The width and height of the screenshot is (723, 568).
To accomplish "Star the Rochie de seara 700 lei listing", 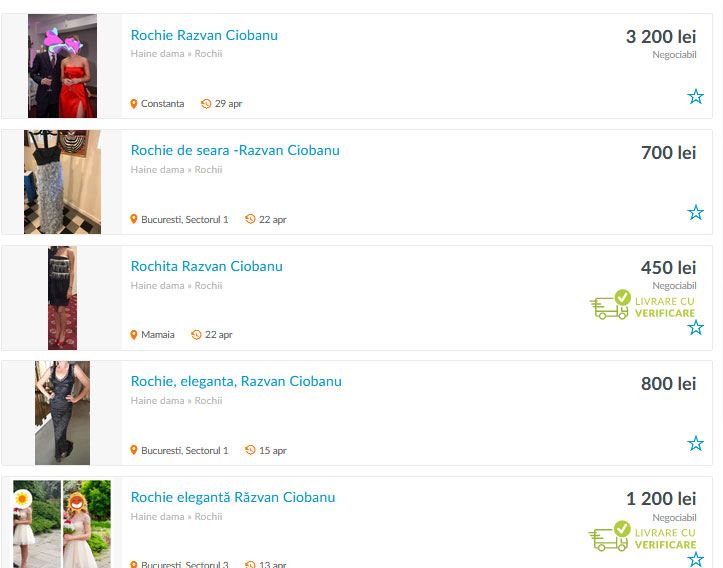I will point(695,213).
